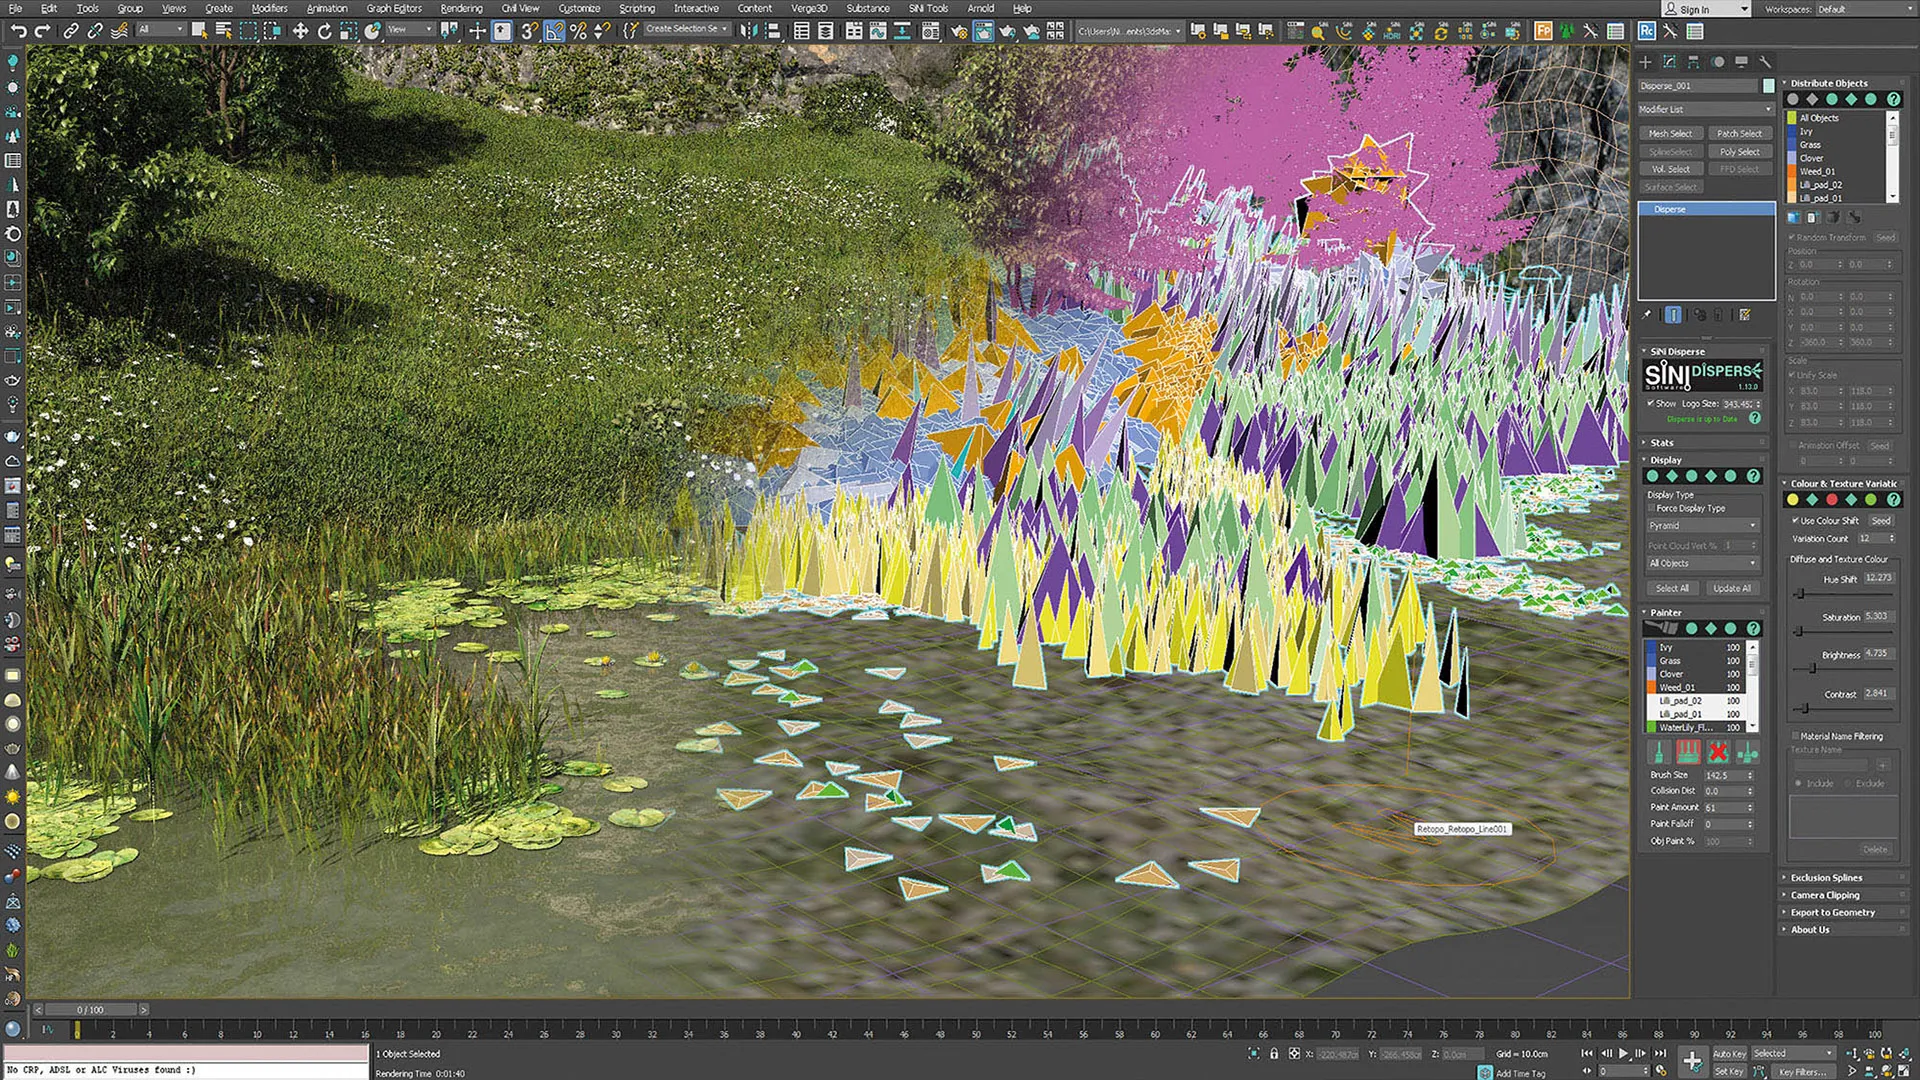Select the red multi-brush paint tool in Painter
The image size is (1920, 1080).
1688,752
